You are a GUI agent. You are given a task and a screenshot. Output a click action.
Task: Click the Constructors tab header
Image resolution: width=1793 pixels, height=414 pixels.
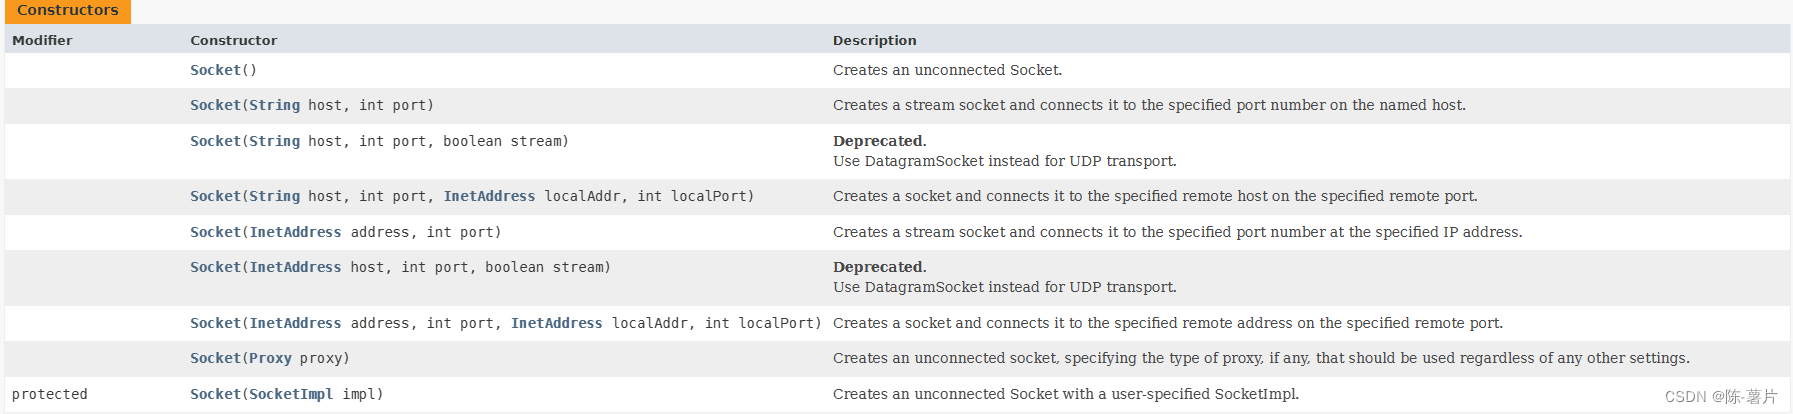coord(67,11)
